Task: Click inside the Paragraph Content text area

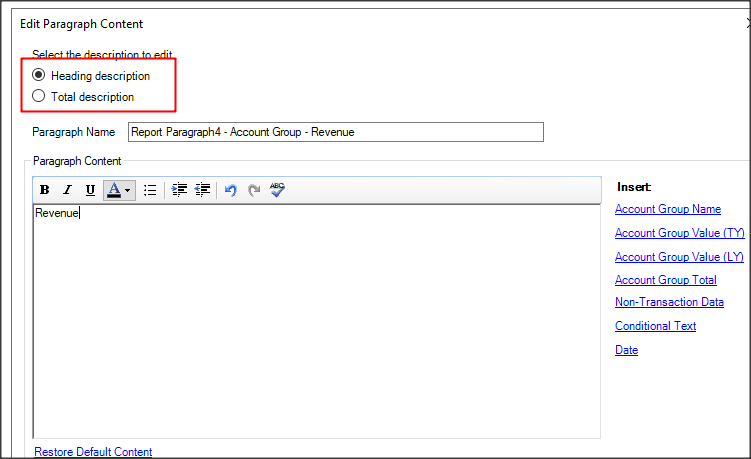Action: (316, 320)
